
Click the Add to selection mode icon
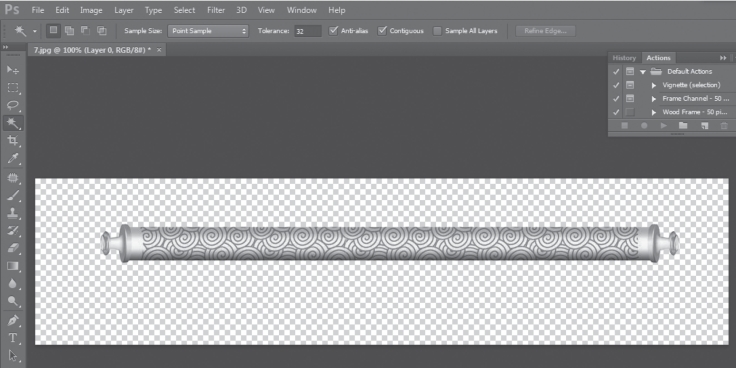pyautogui.click(x=69, y=31)
